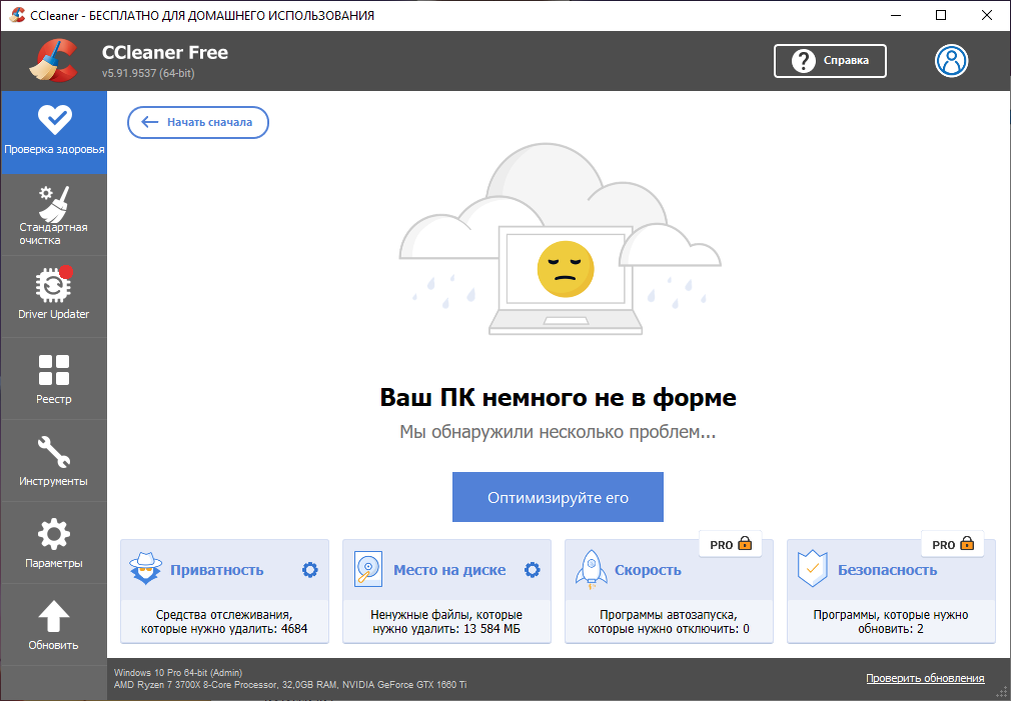Maximize the CCleaner window

click(x=941, y=15)
